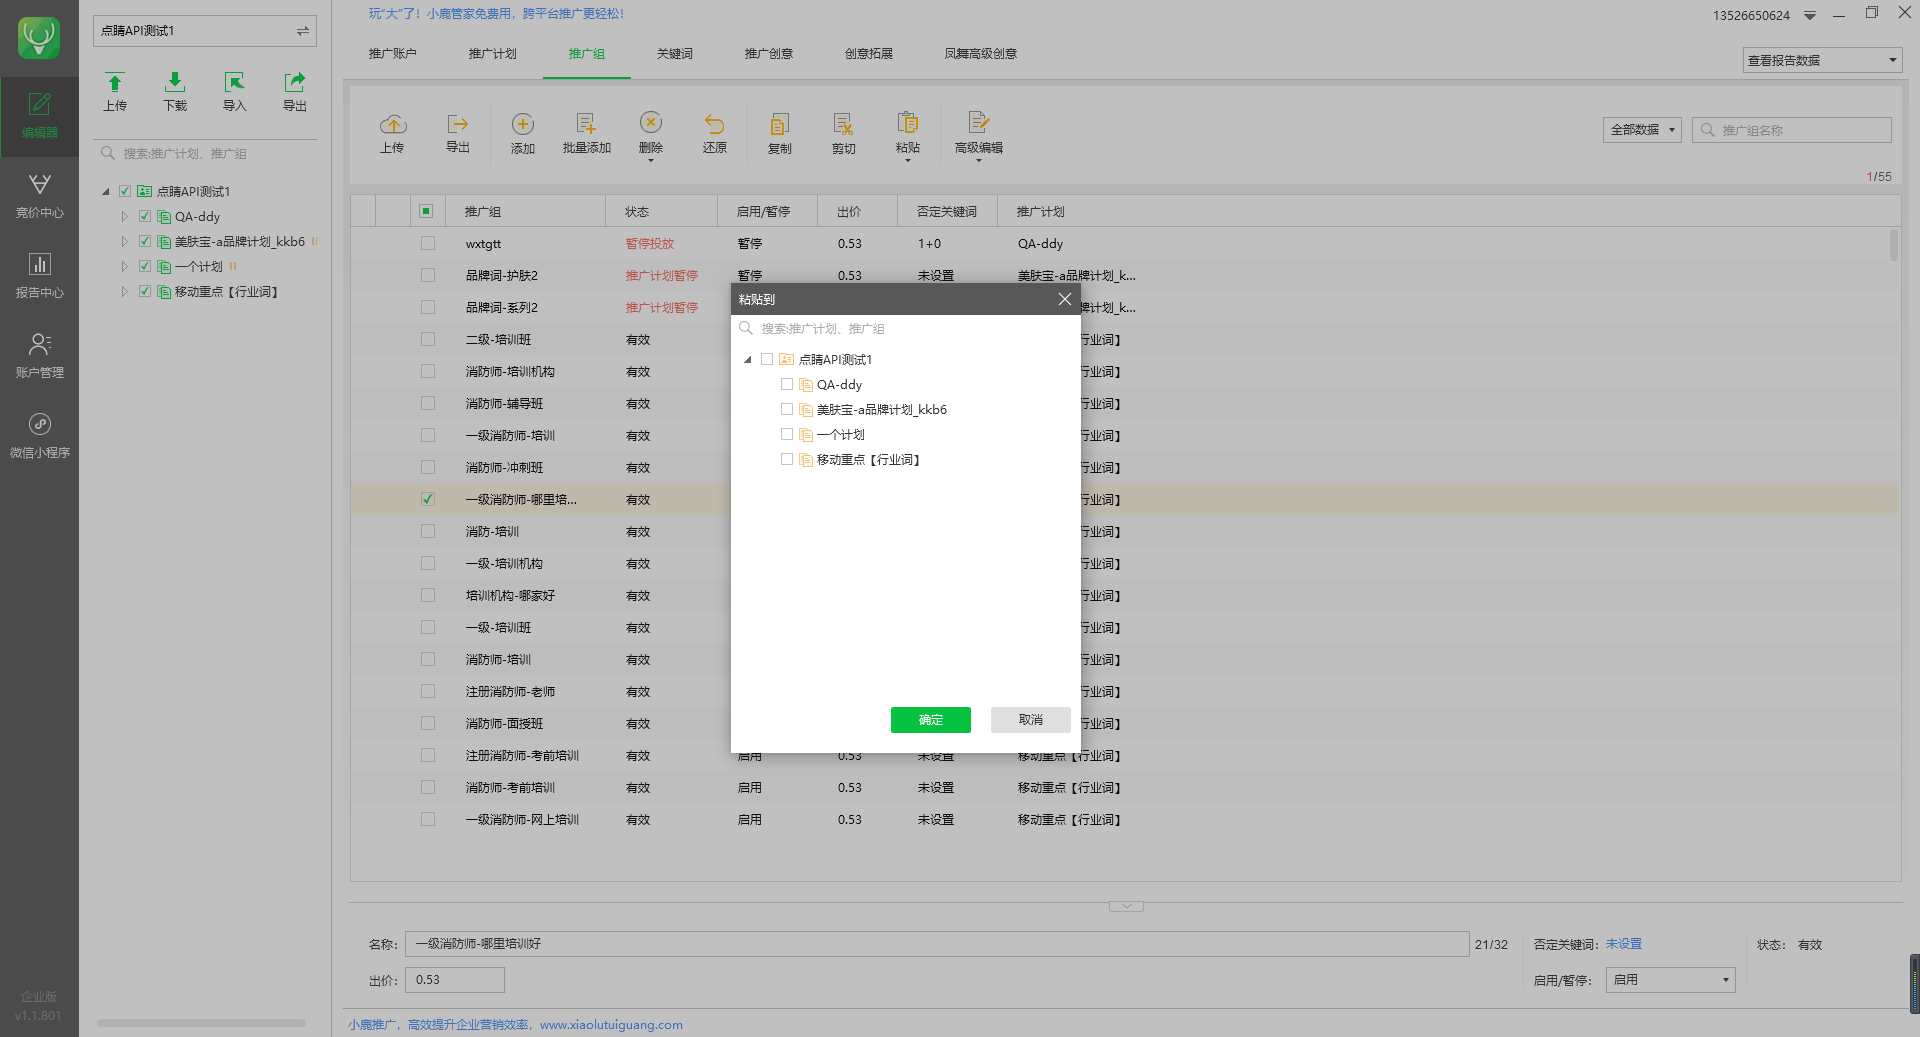
Task: Click the 导入 import icon
Action: [x=234, y=91]
